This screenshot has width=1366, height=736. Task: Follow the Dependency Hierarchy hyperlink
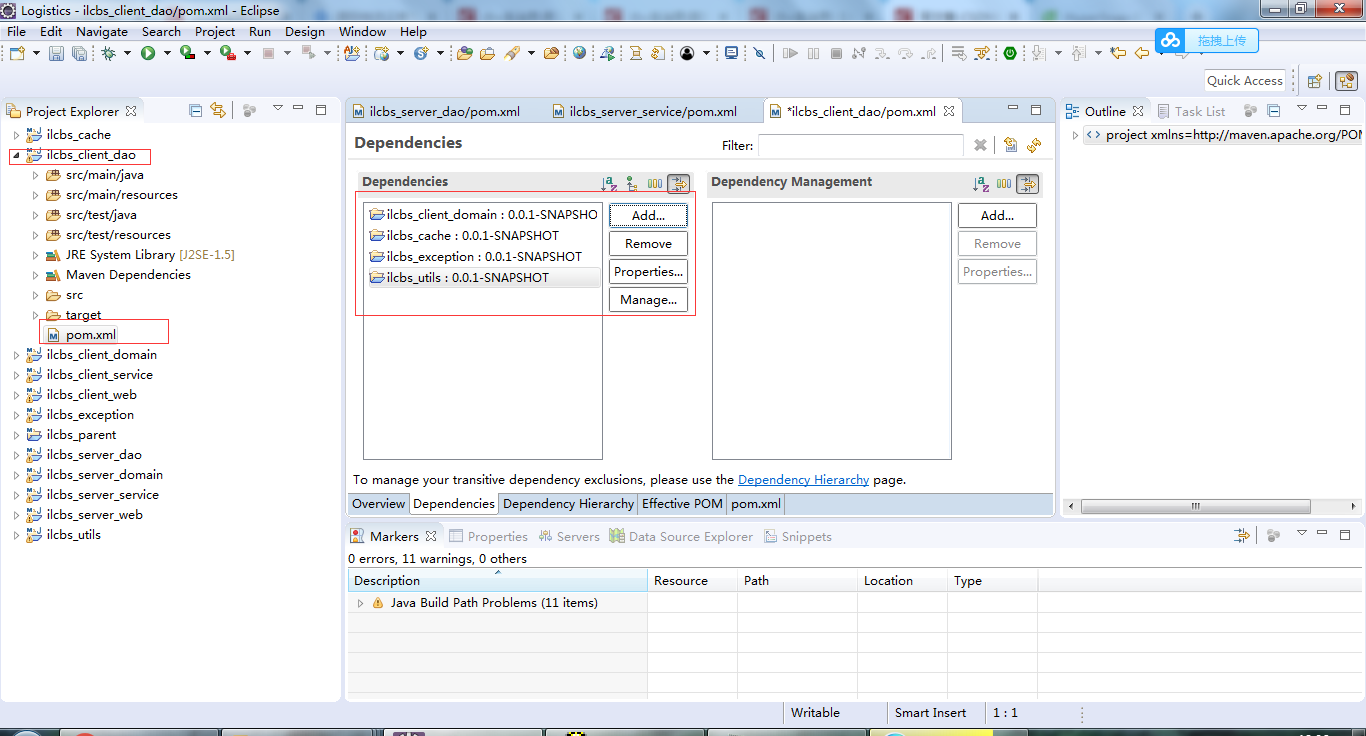tap(803, 480)
